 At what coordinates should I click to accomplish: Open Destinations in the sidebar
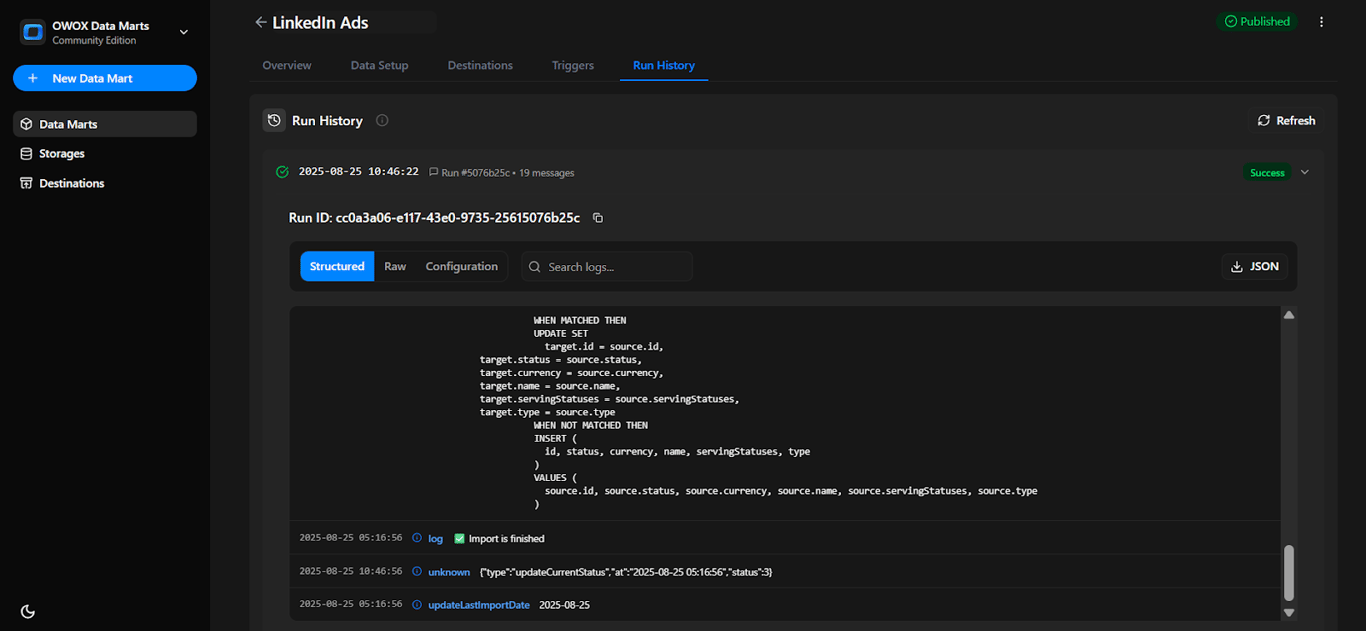pyautogui.click(x=105, y=183)
